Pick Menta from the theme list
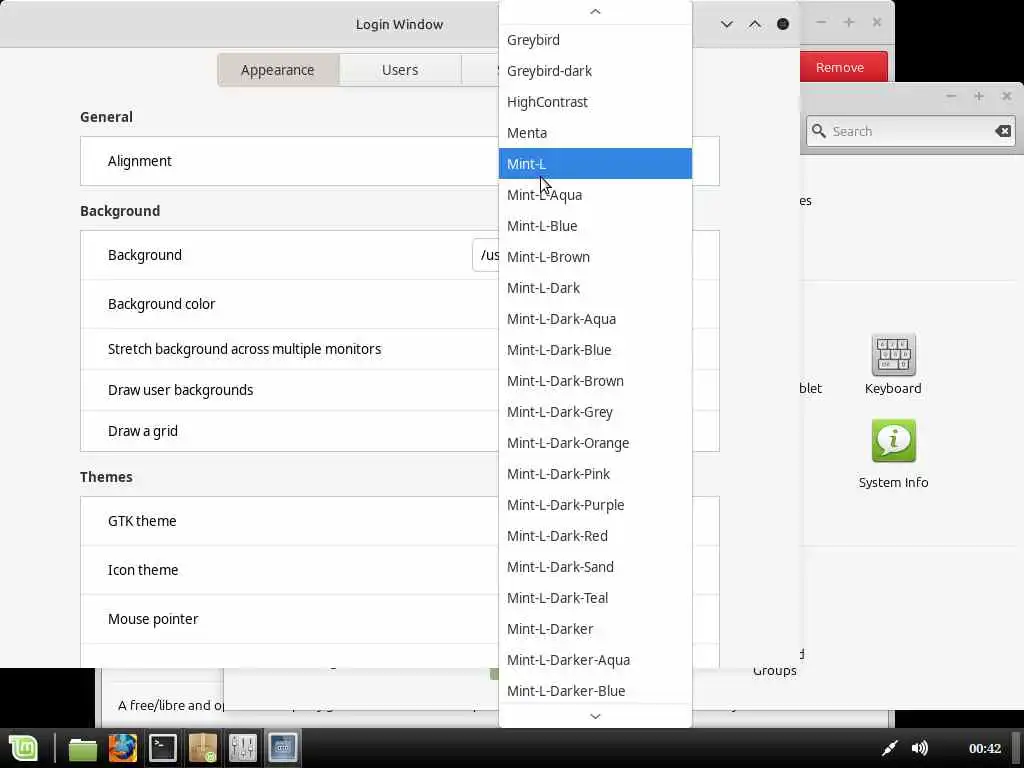Image resolution: width=1024 pixels, height=768 pixels. 595,133
